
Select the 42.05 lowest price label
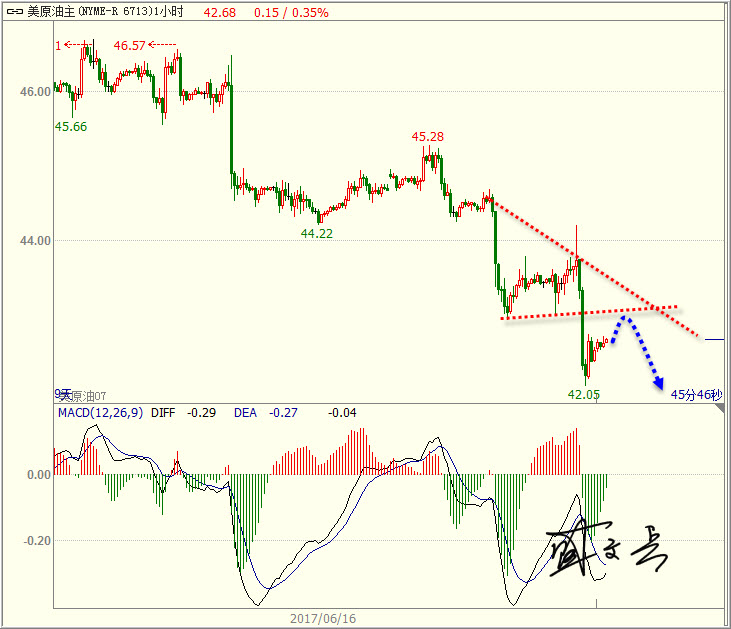(584, 394)
